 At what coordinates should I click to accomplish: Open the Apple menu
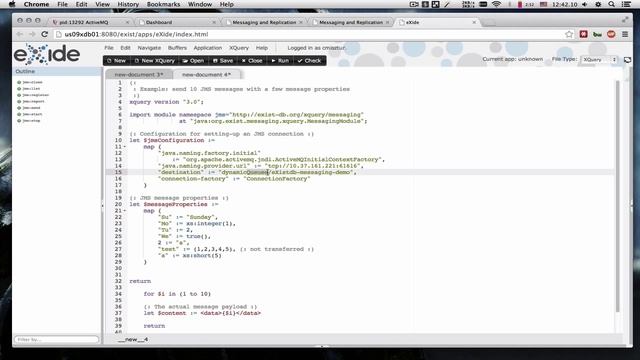point(11,4)
